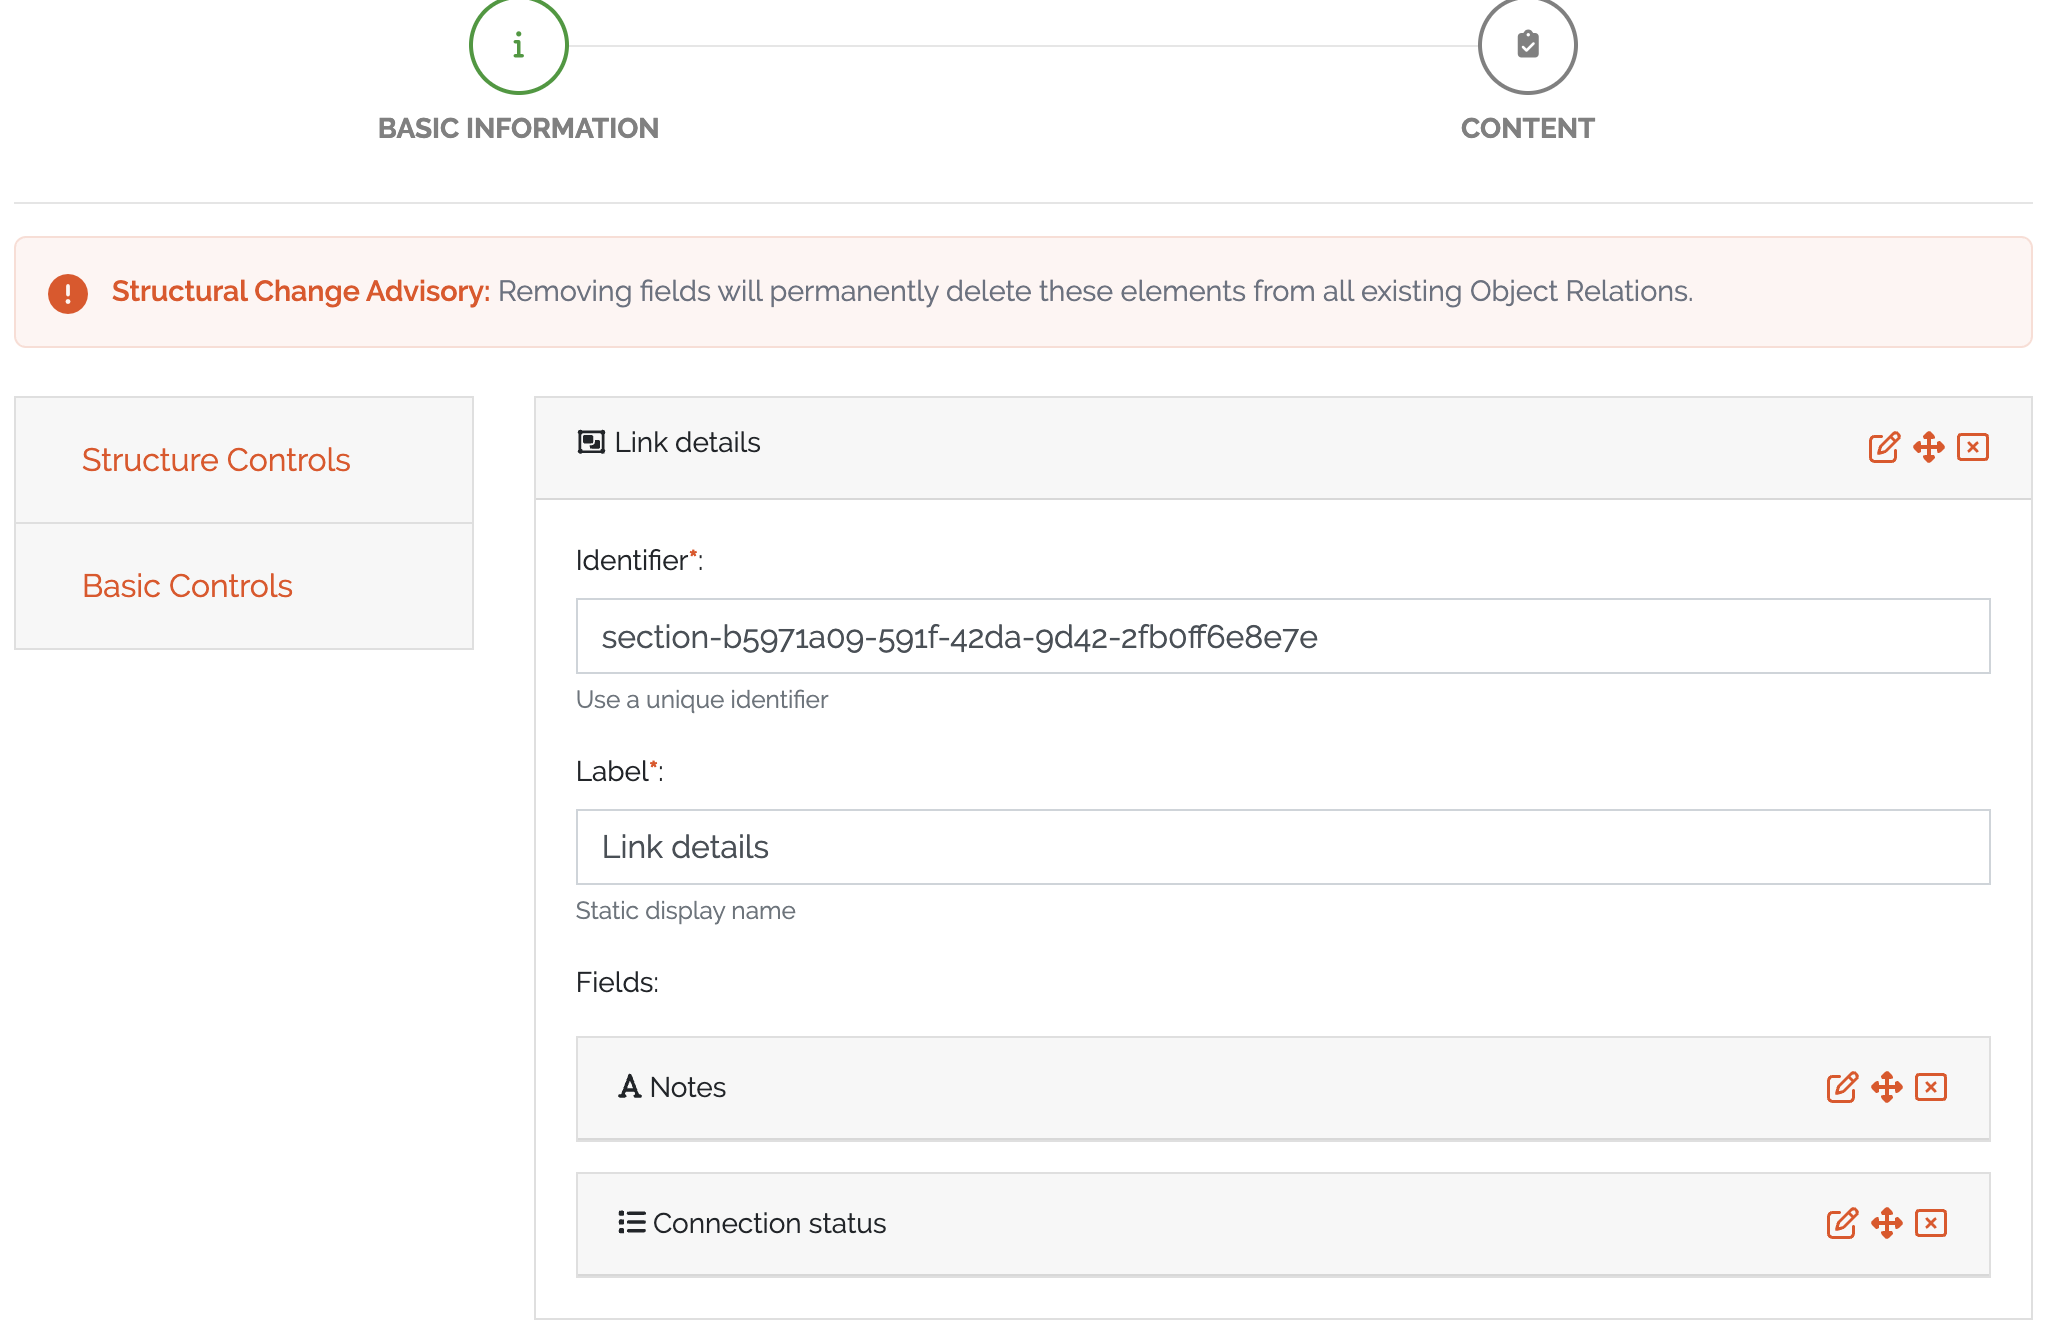
Task: Expand the Basic Controls panel
Action: 187,586
